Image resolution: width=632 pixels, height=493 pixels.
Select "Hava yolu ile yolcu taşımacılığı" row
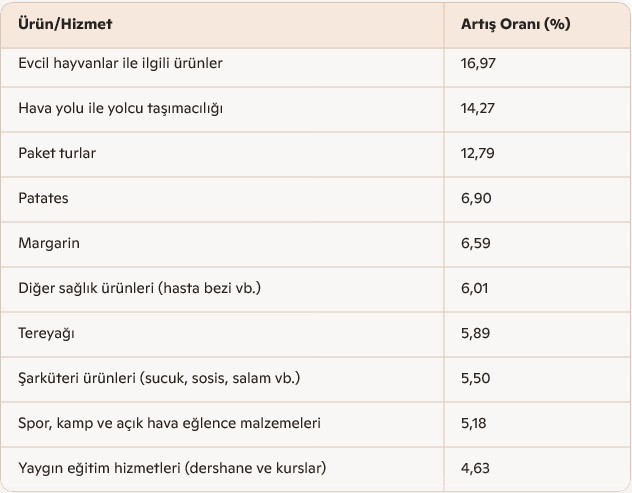[x=120, y=108]
